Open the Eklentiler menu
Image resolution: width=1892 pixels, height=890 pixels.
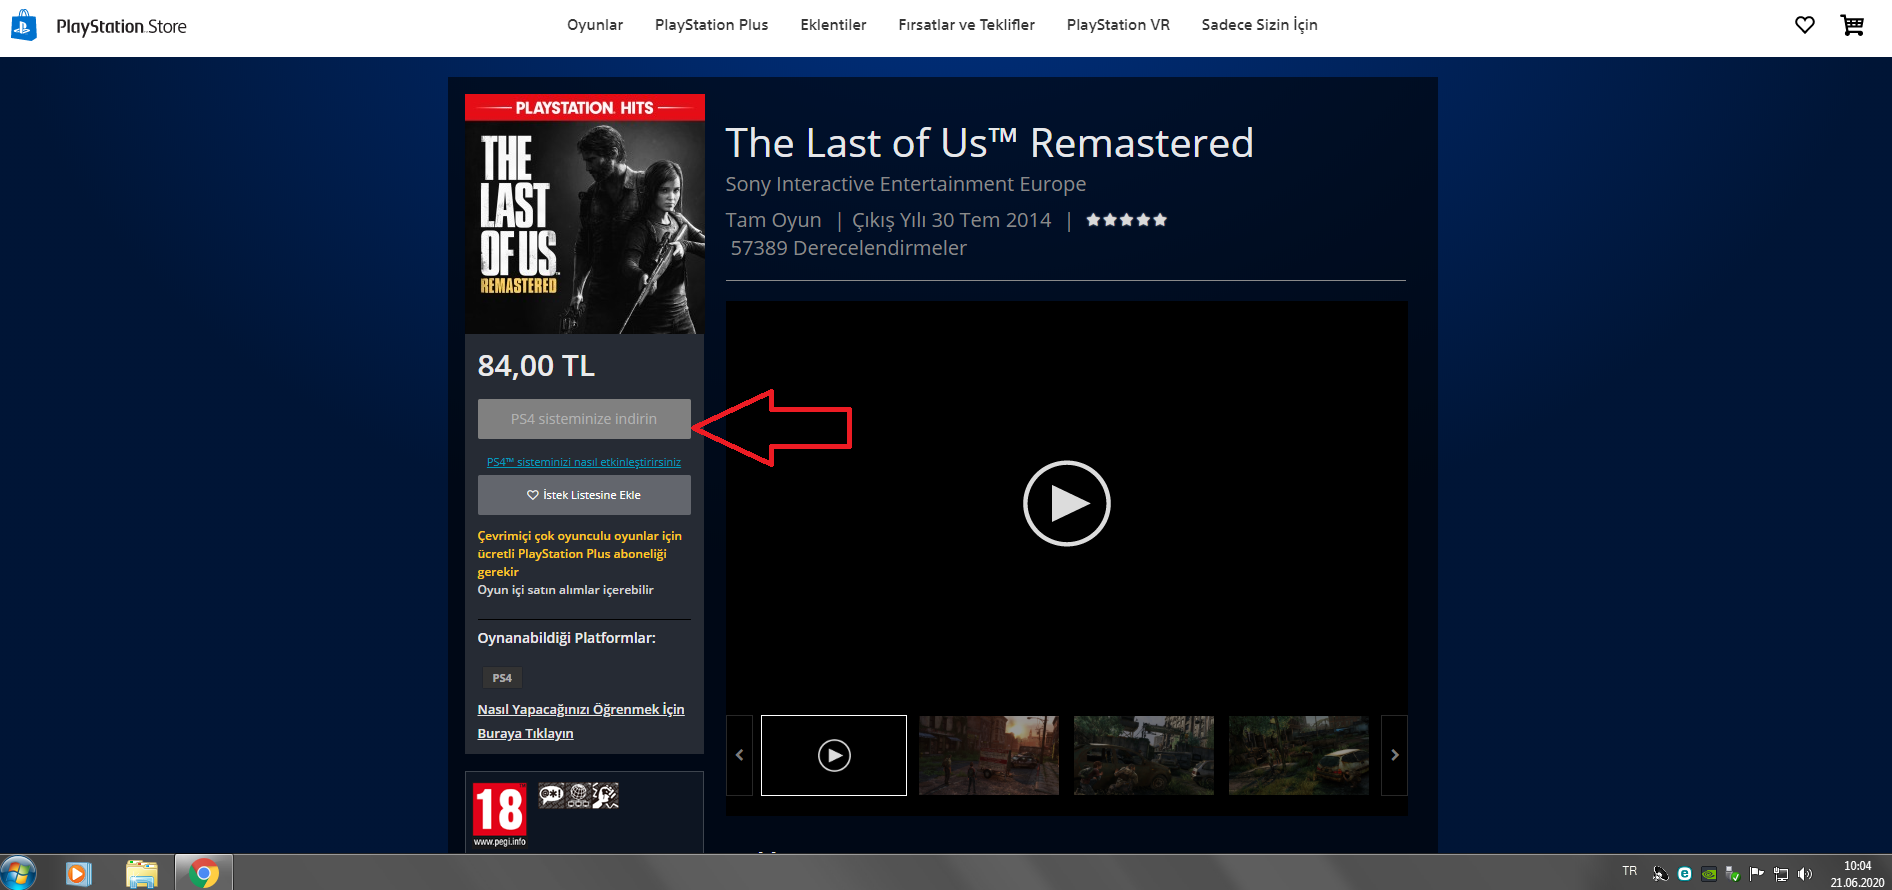[x=833, y=25]
